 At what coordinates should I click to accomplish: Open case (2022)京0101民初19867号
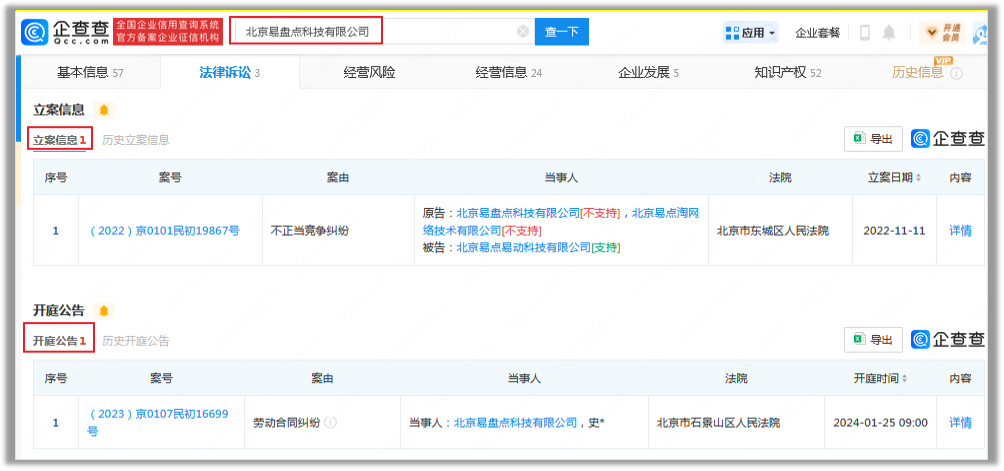[x=164, y=231]
